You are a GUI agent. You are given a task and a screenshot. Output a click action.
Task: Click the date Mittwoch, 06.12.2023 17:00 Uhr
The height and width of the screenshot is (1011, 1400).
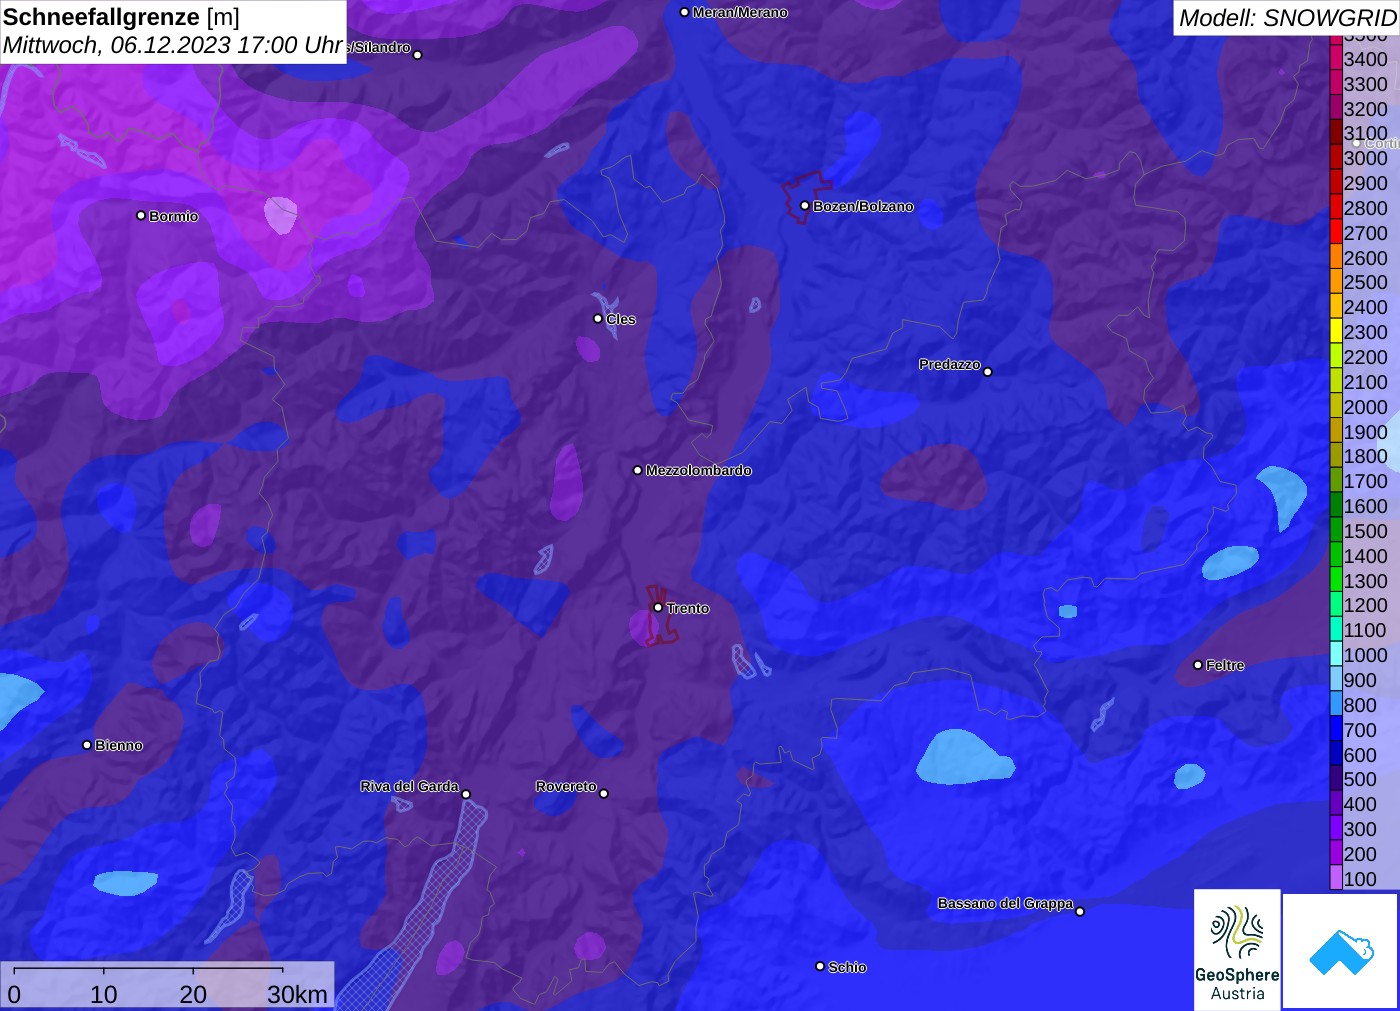pos(173,45)
